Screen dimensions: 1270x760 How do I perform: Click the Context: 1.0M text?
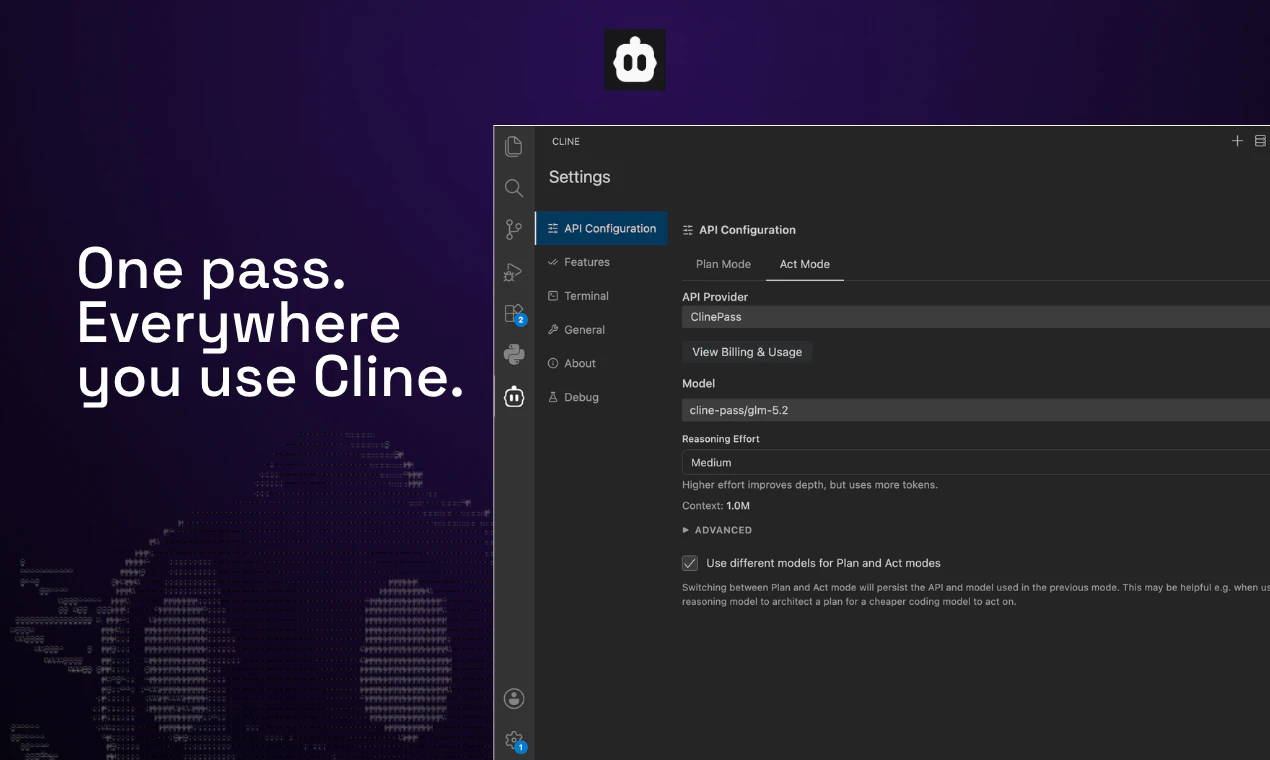point(716,506)
